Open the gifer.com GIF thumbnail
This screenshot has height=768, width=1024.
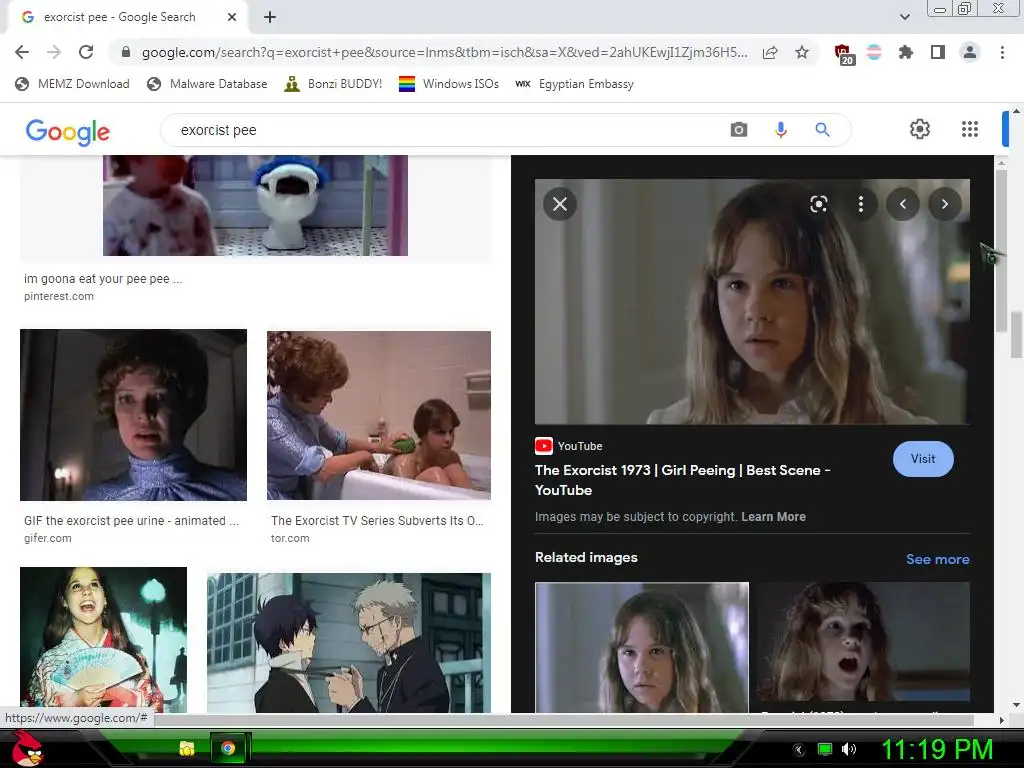(x=133, y=415)
